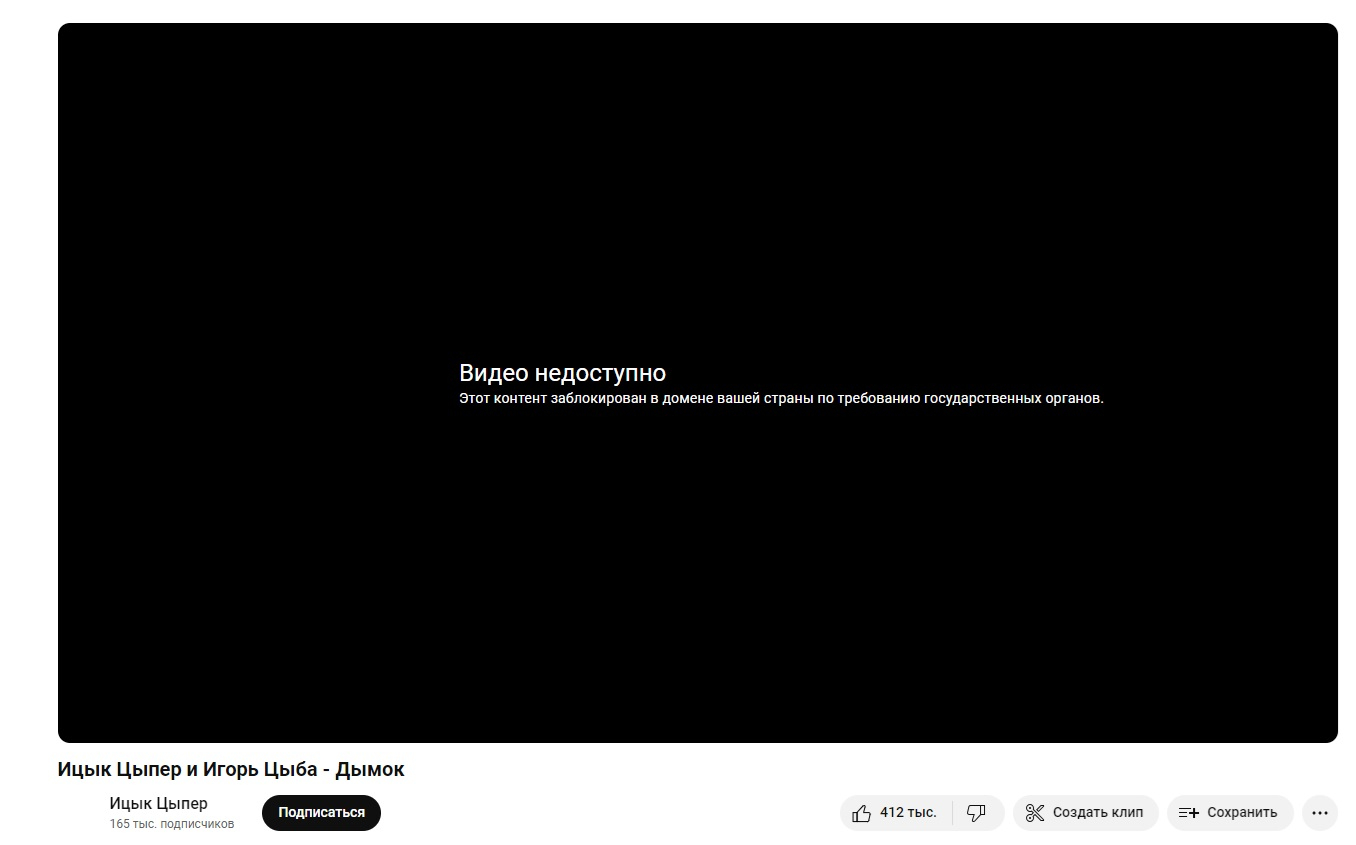
Task: Click the video title Ицык Цыпер и Игорь Цыба - Дымок
Action: tap(231, 770)
